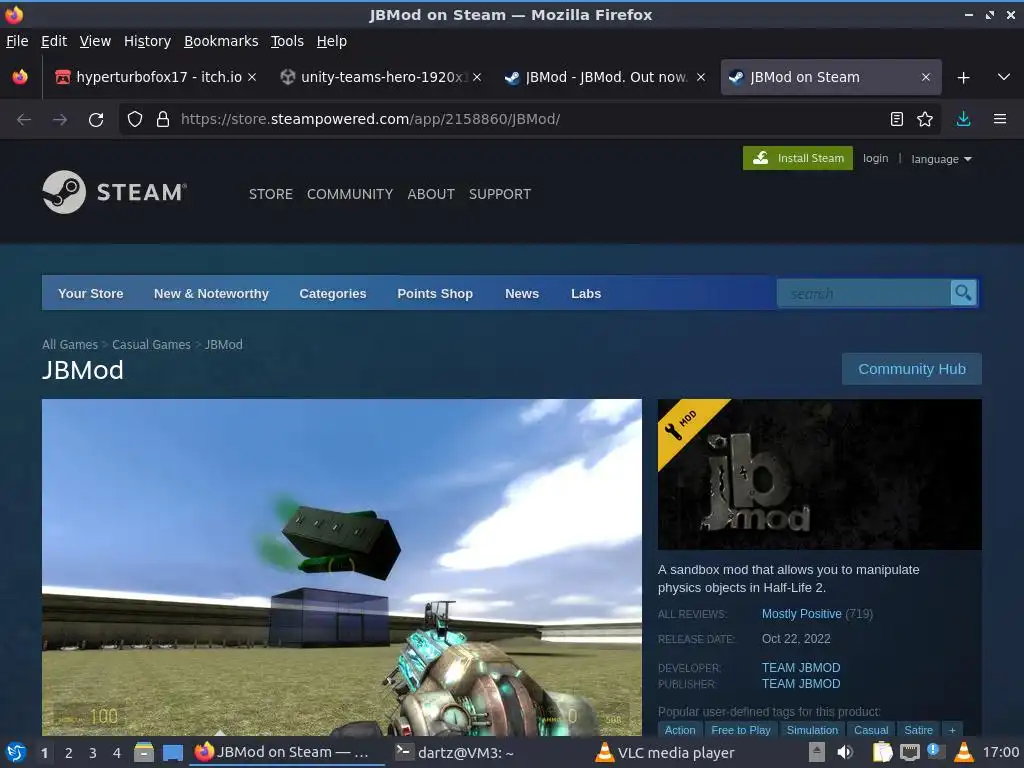
Task: Close the unity-teams-hero tab
Action: (477, 77)
